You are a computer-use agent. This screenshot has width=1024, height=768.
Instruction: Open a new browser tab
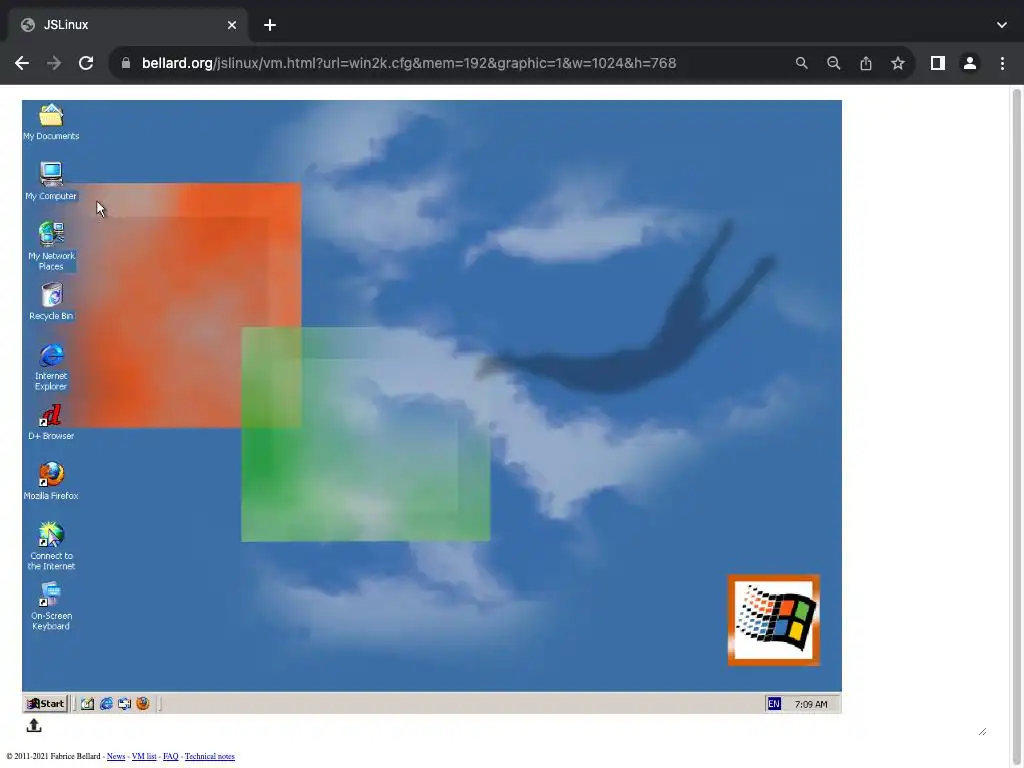(x=270, y=25)
